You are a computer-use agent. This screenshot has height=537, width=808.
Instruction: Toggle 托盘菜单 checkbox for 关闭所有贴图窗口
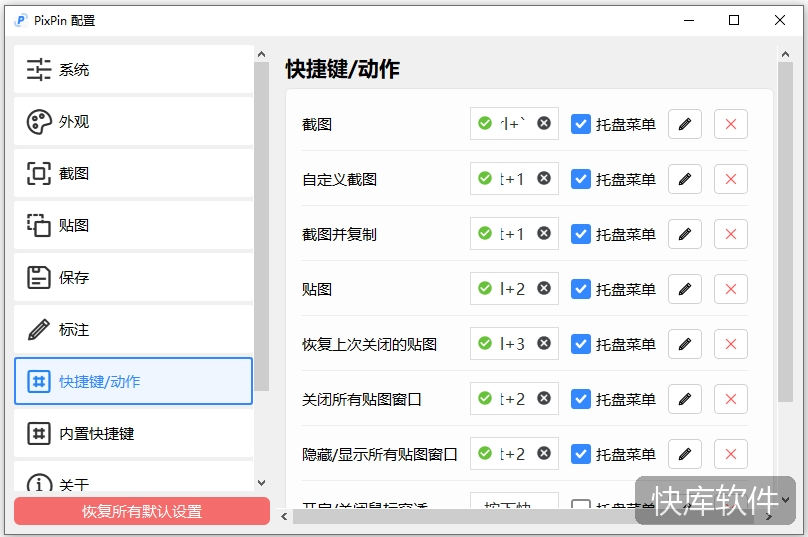[581, 399]
